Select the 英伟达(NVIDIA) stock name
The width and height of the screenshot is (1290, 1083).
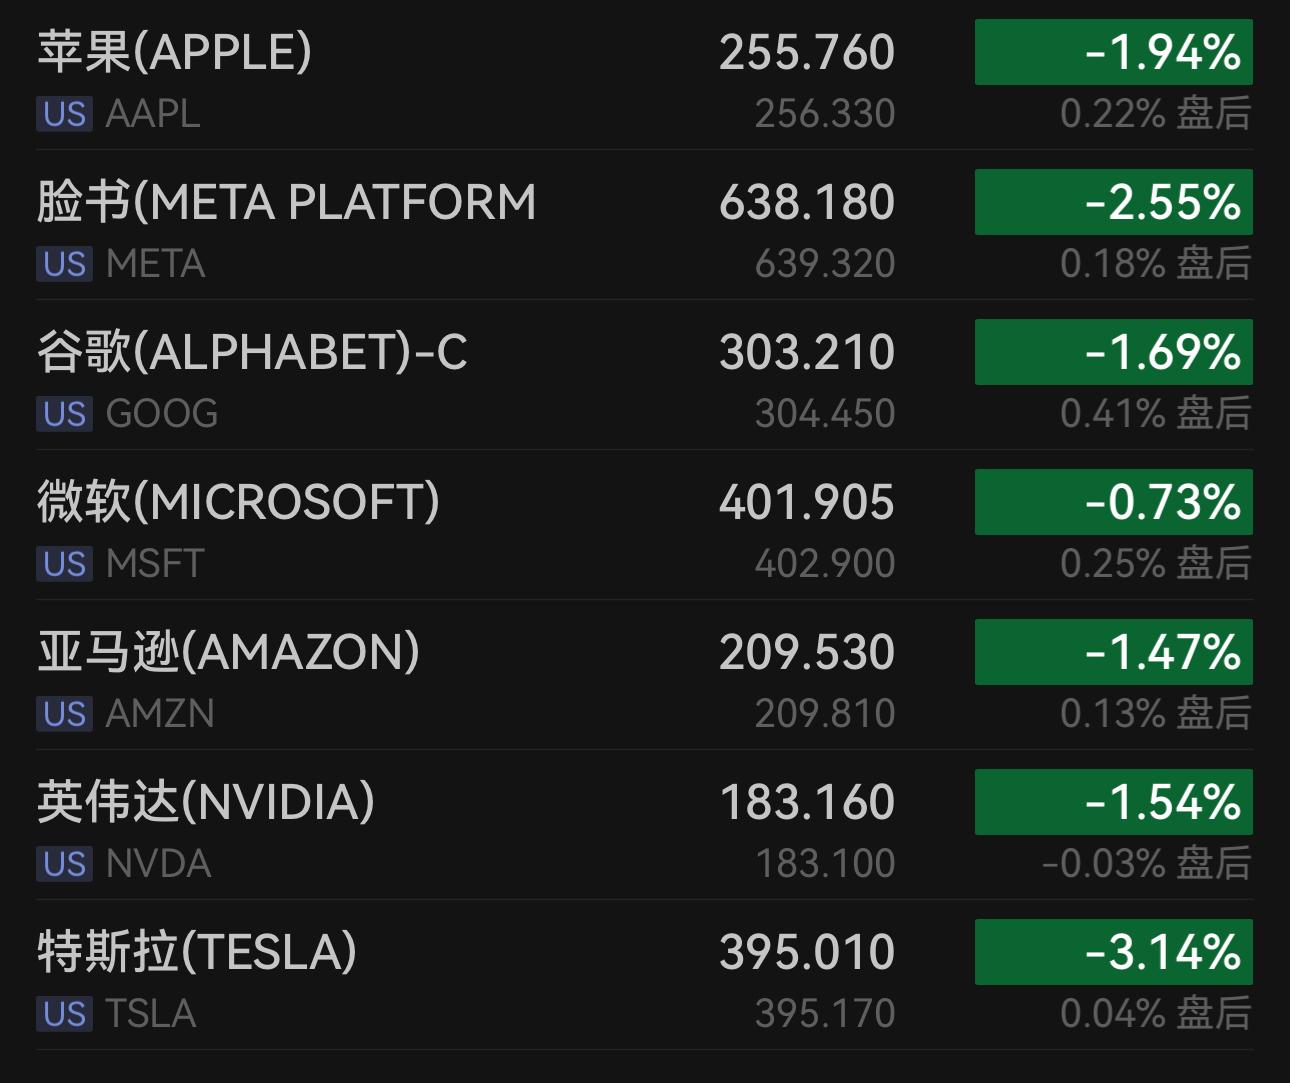click(206, 802)
